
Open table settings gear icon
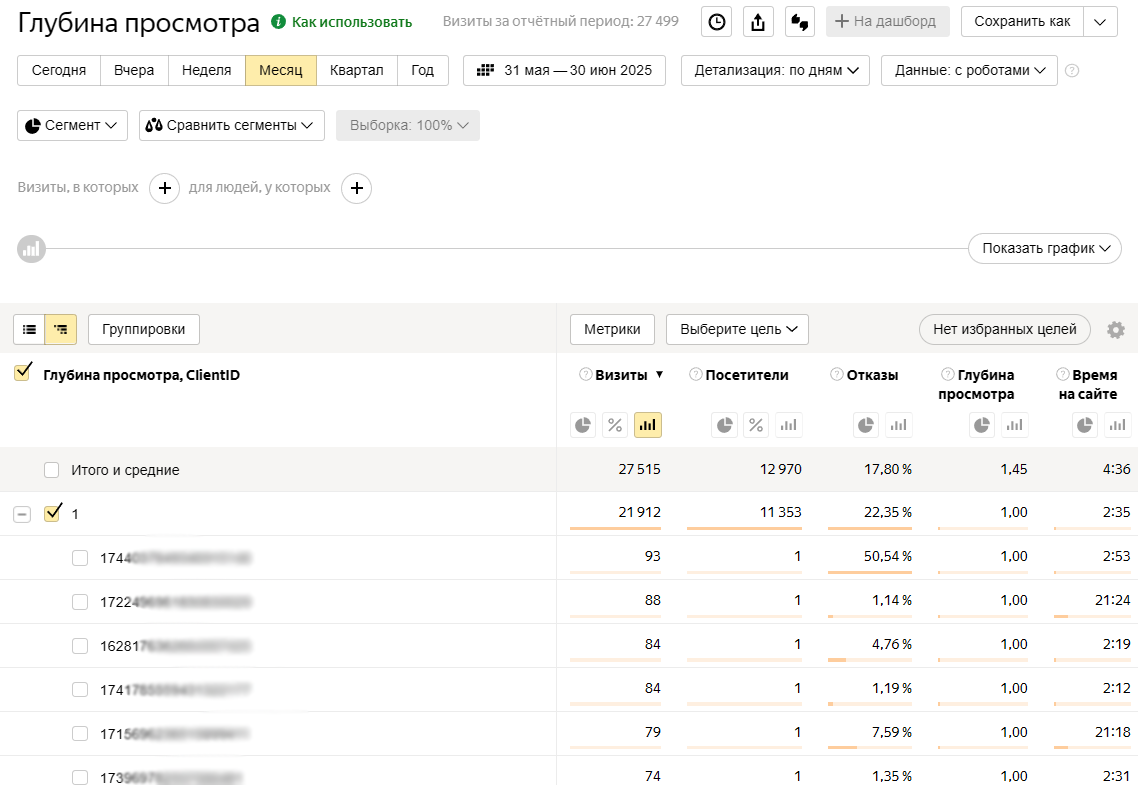click(x=1116, y=329)
